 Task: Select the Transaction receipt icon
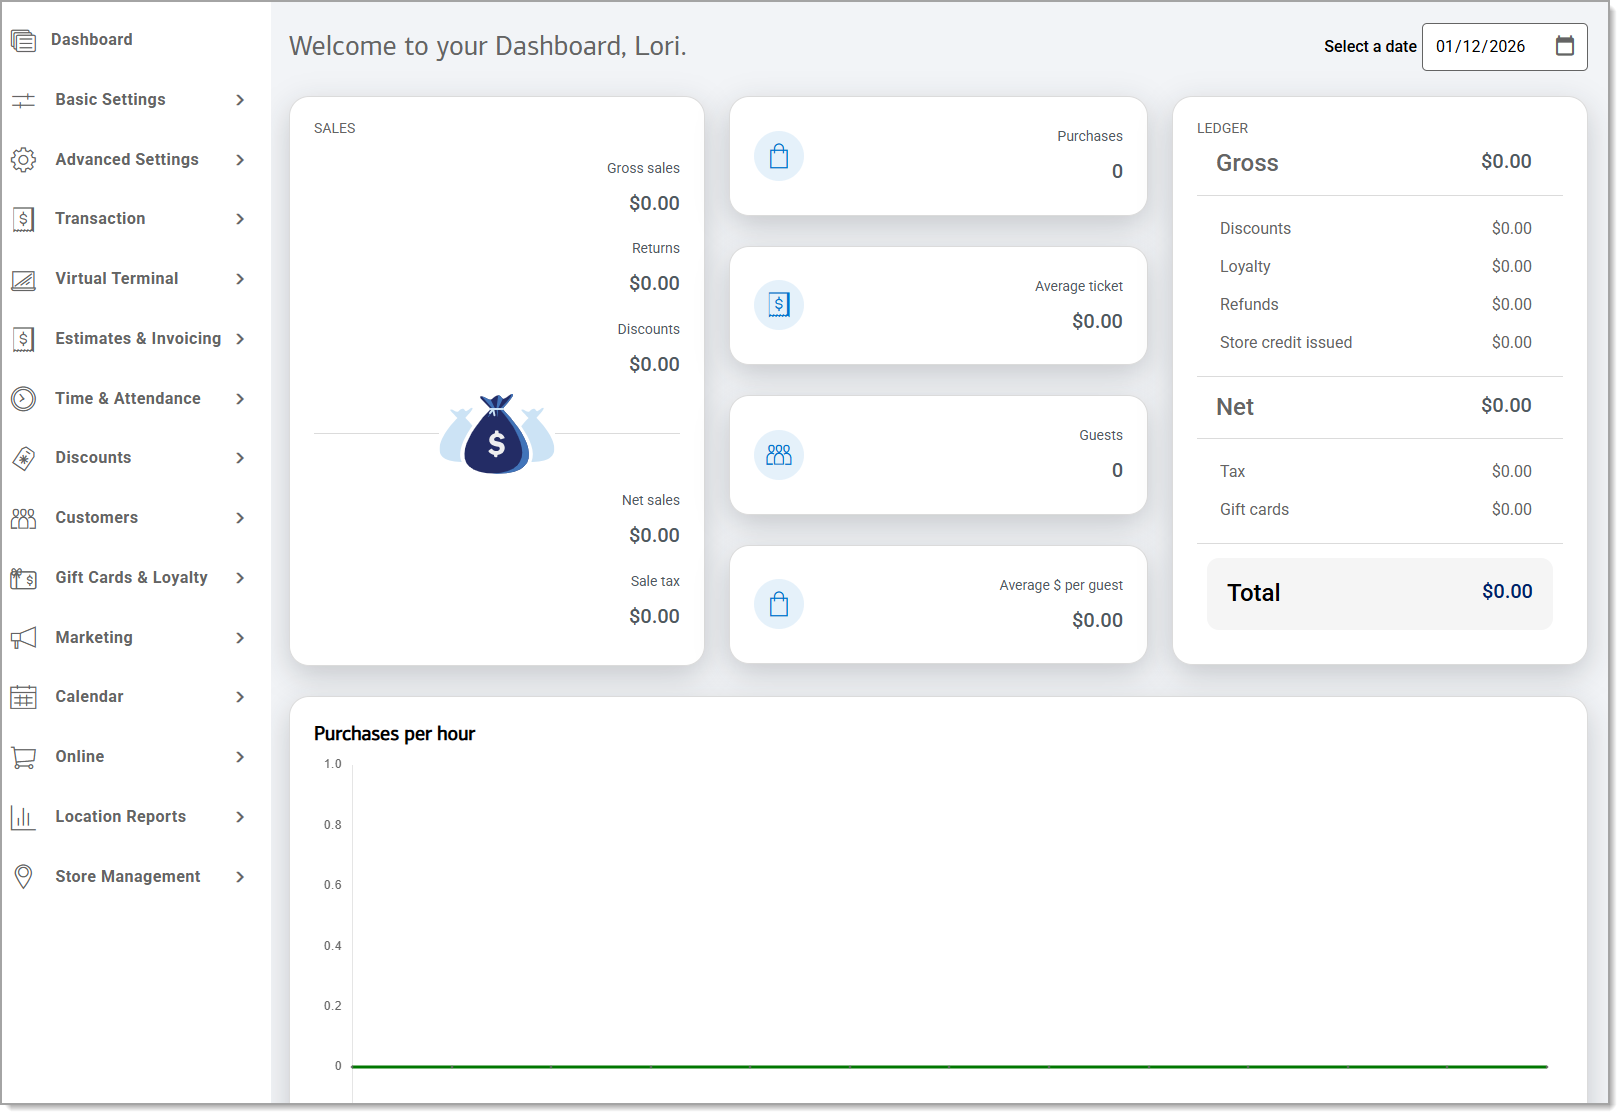tap(23, 218)
